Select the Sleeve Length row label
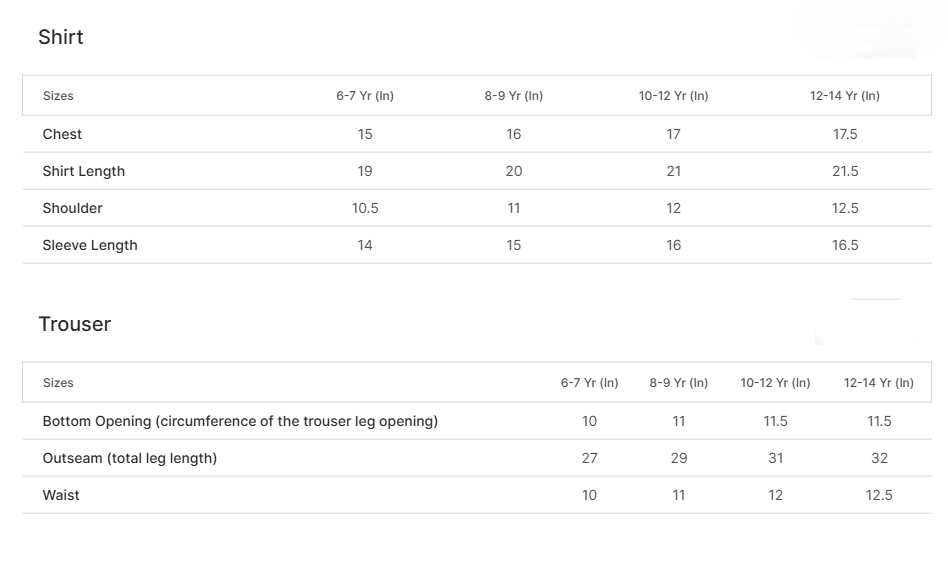Screen dimensions: 948x587 90,245
